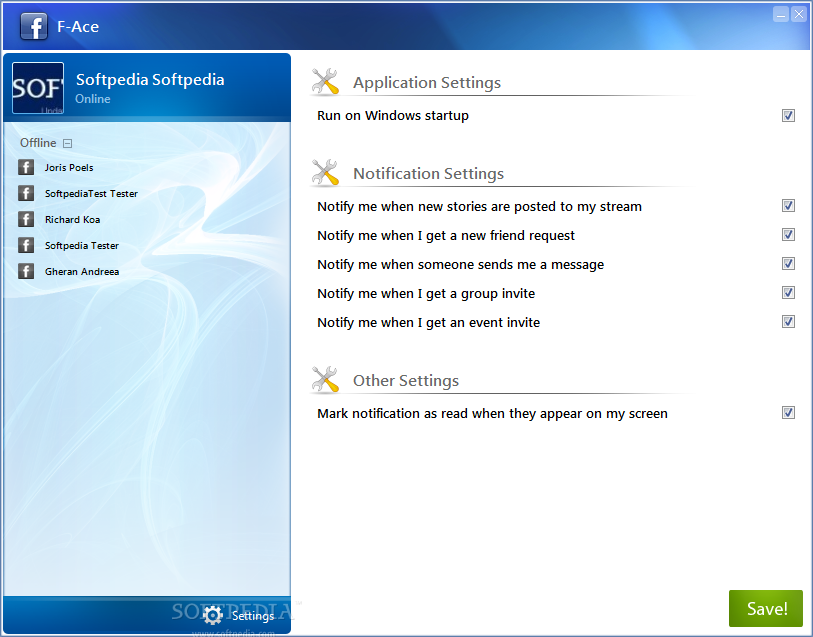Click the Facebook logo in title bar
Image resolution: width=813 pixels, height=637 pixels.
[x=34, y=26]
